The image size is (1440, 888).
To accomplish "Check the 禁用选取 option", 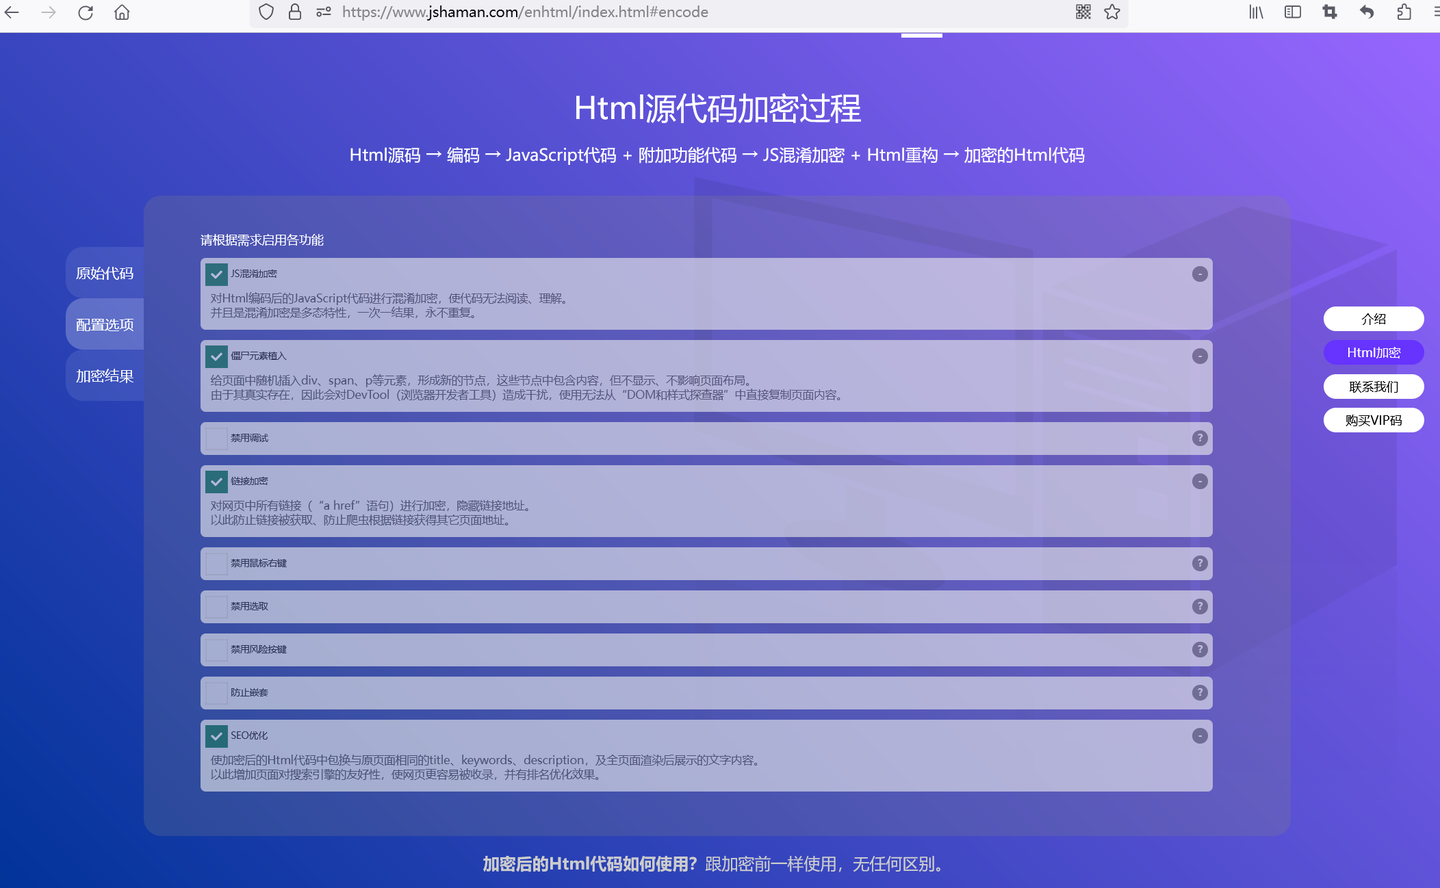I will (216, 606).
